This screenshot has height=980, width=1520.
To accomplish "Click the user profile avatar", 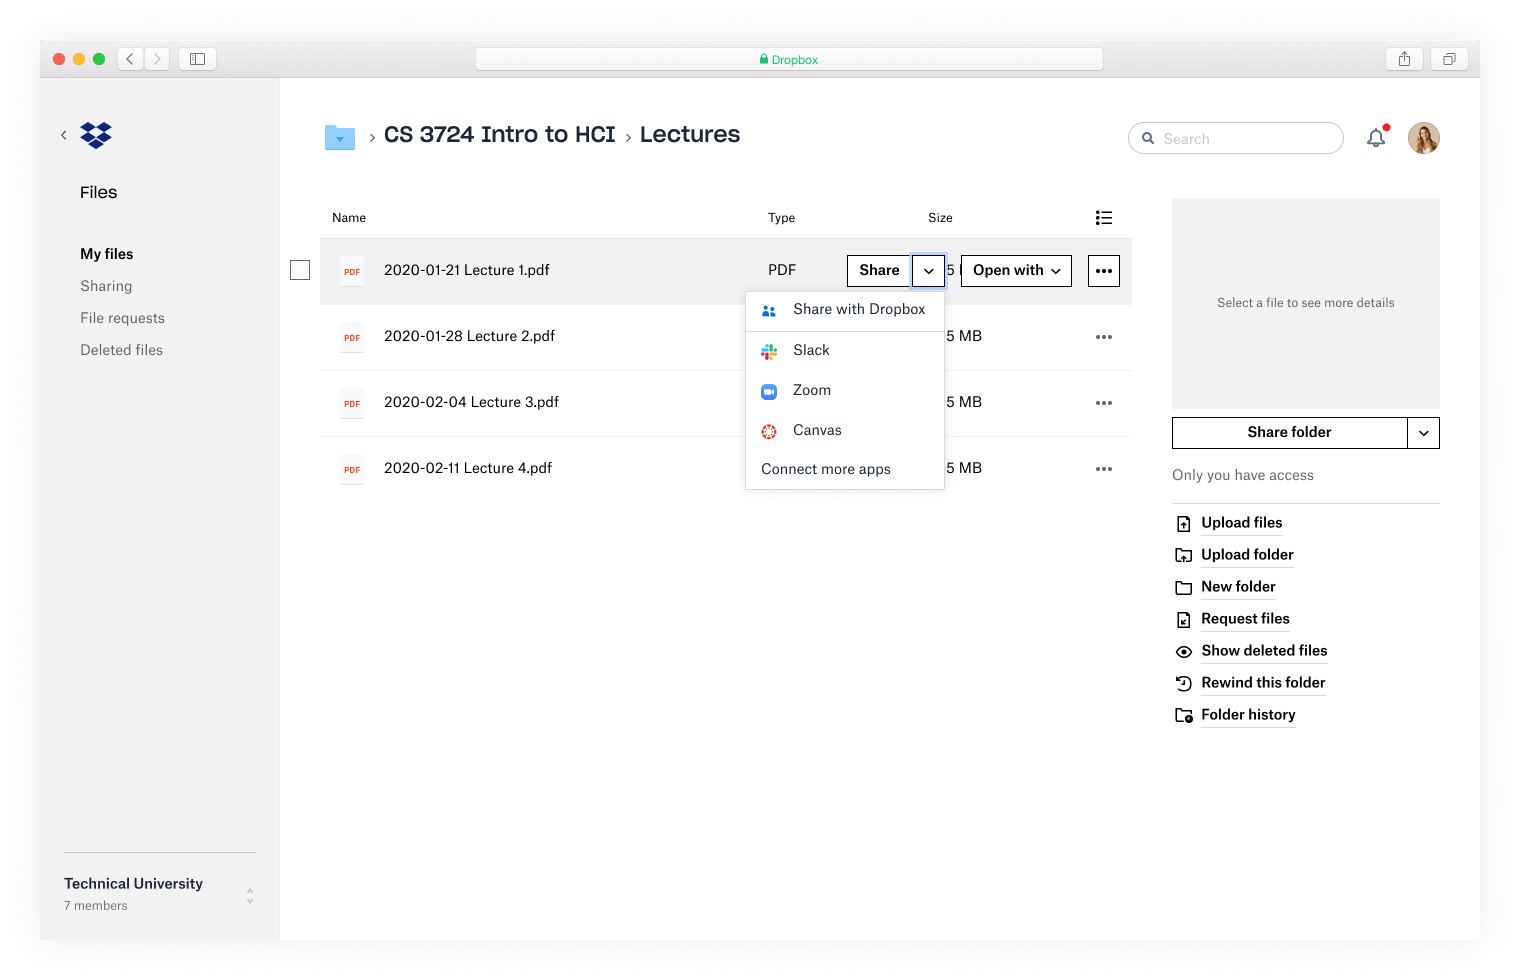I will click(x=1423, y=138).
